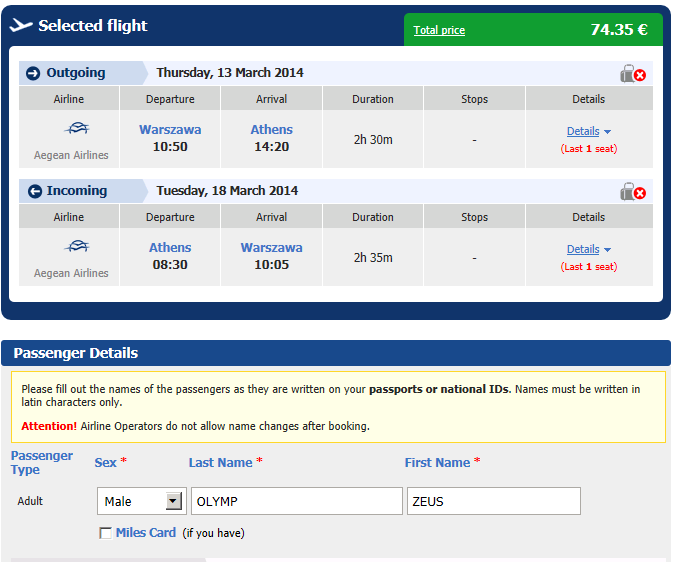Viewport: 674px width, 562px height.
Task: Click the no-baggage icon on Incoming row
Action: 632,191
